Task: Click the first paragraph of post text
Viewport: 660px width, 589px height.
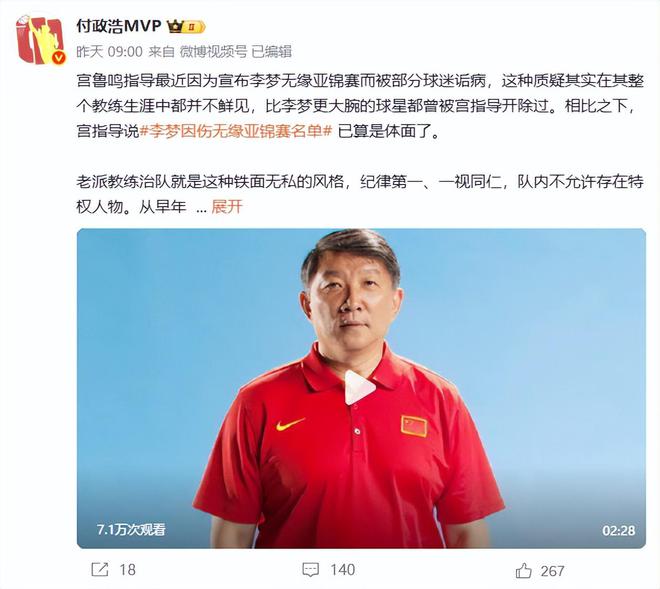Action: pyautogui.click(x=360, y=106)
